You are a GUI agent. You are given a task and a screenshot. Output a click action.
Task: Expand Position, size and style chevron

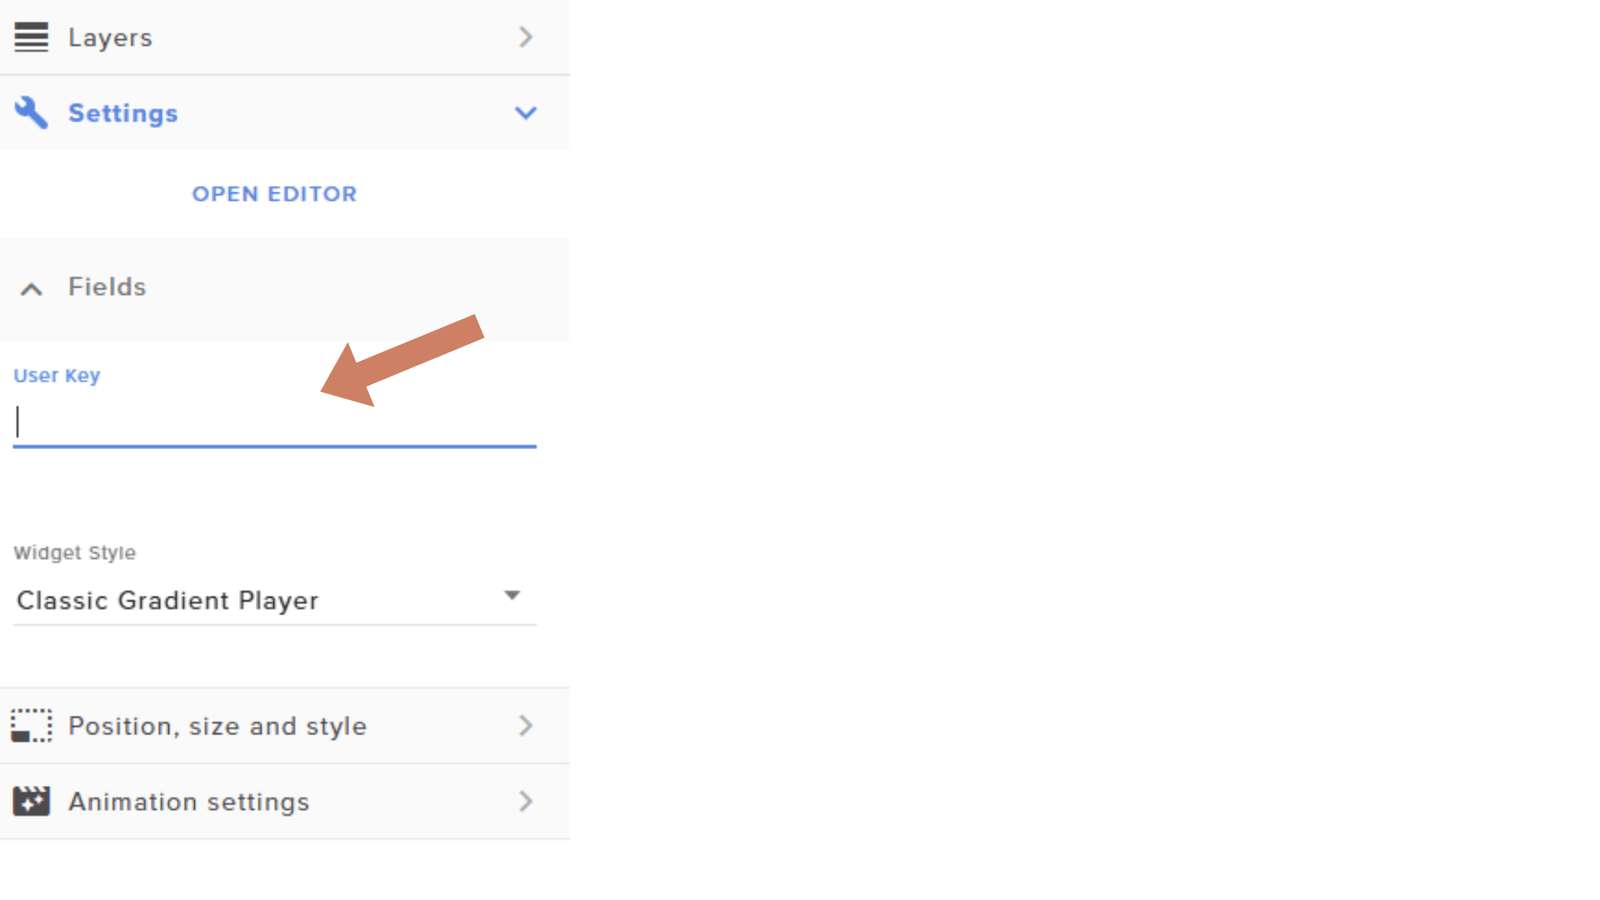(x=526, y=726)
